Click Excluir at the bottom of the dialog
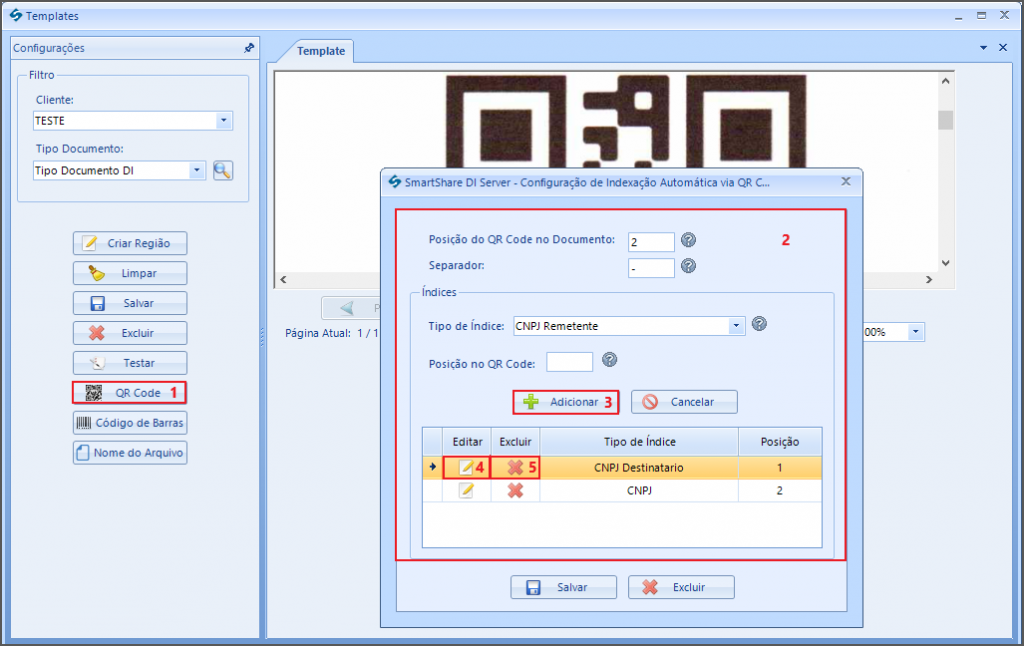The width and height of the screenshot is (1024, 646). click(681, 587)
